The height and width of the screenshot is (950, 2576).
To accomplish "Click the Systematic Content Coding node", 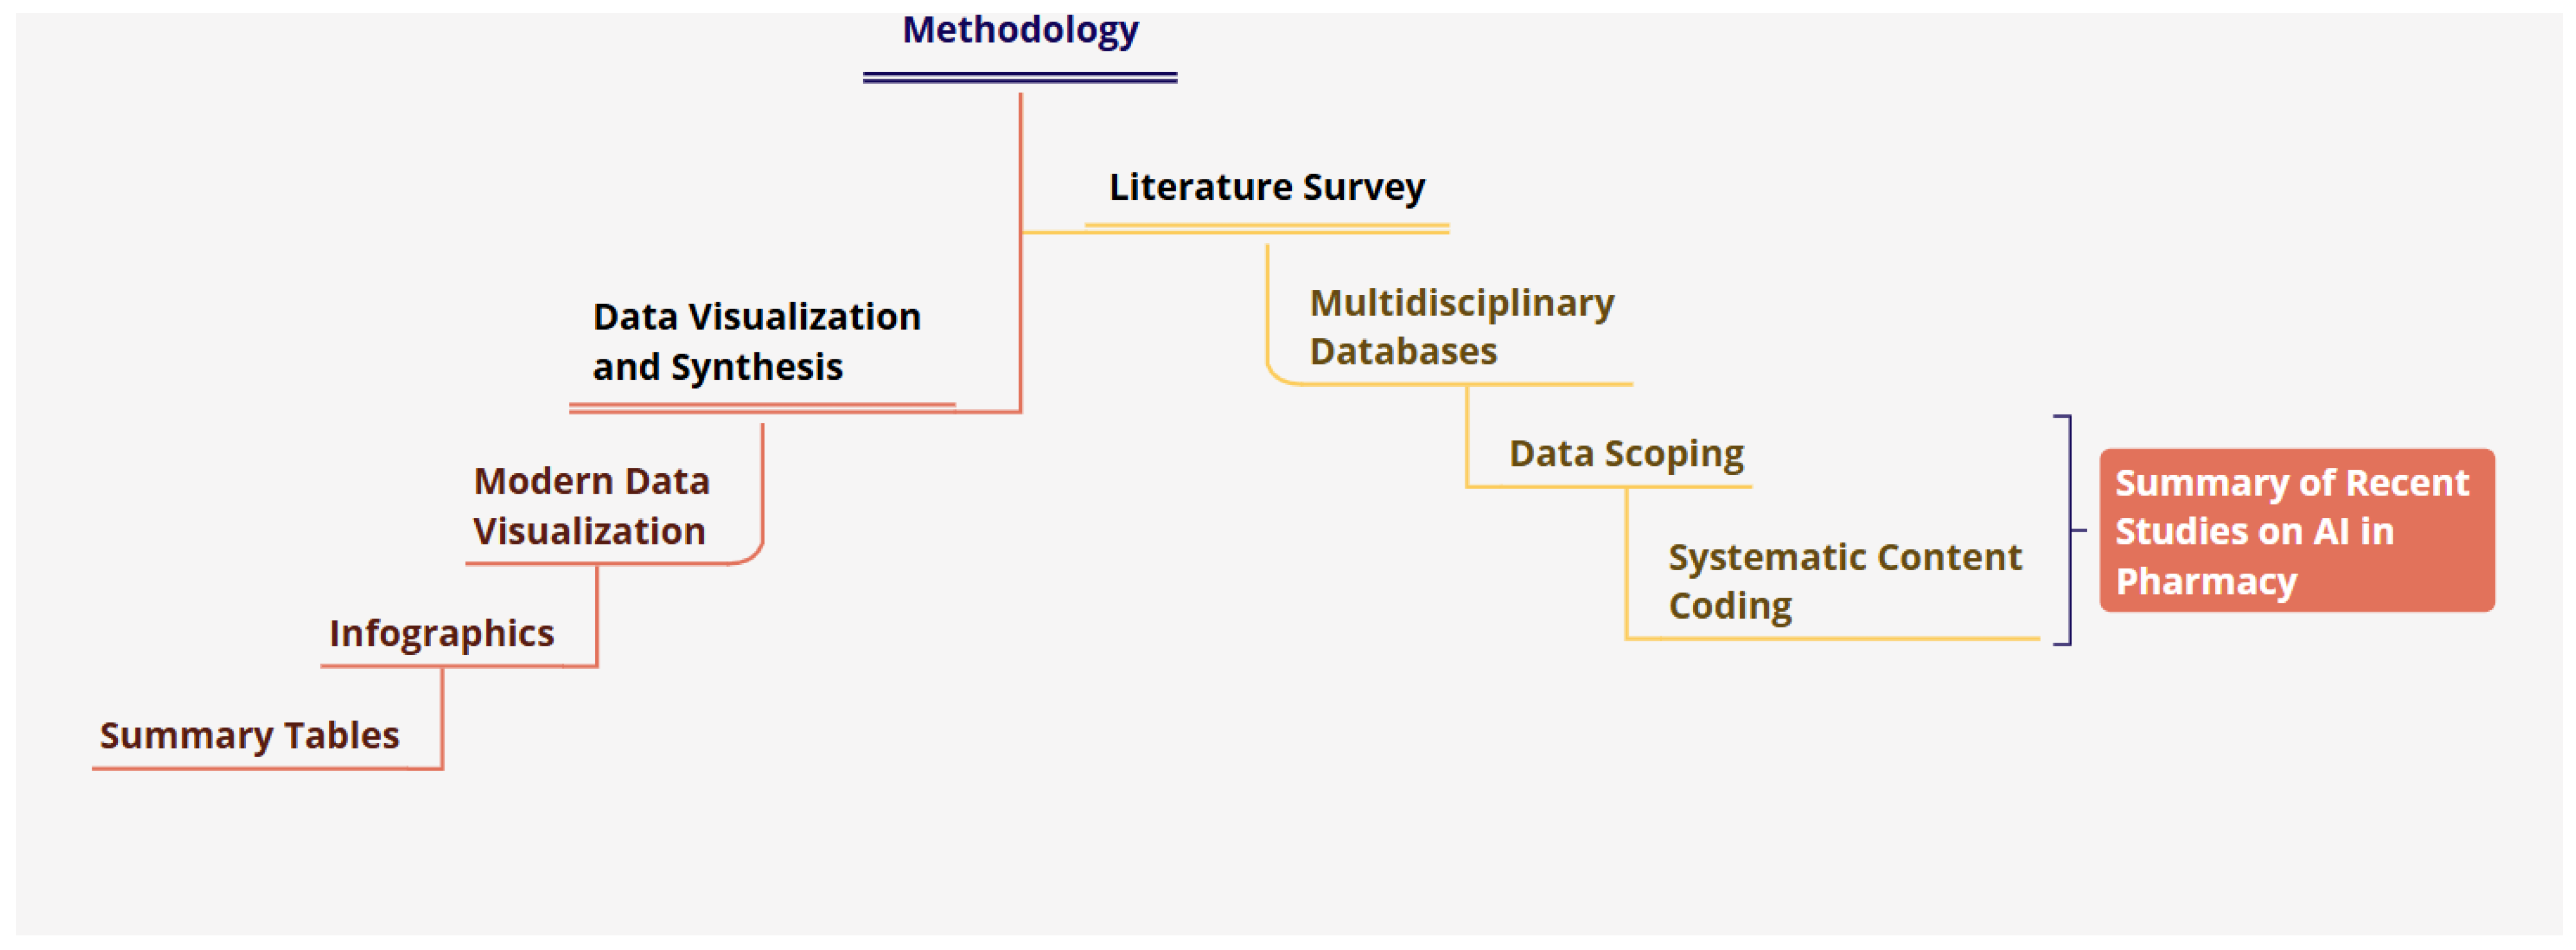I will click(1843, 581).
